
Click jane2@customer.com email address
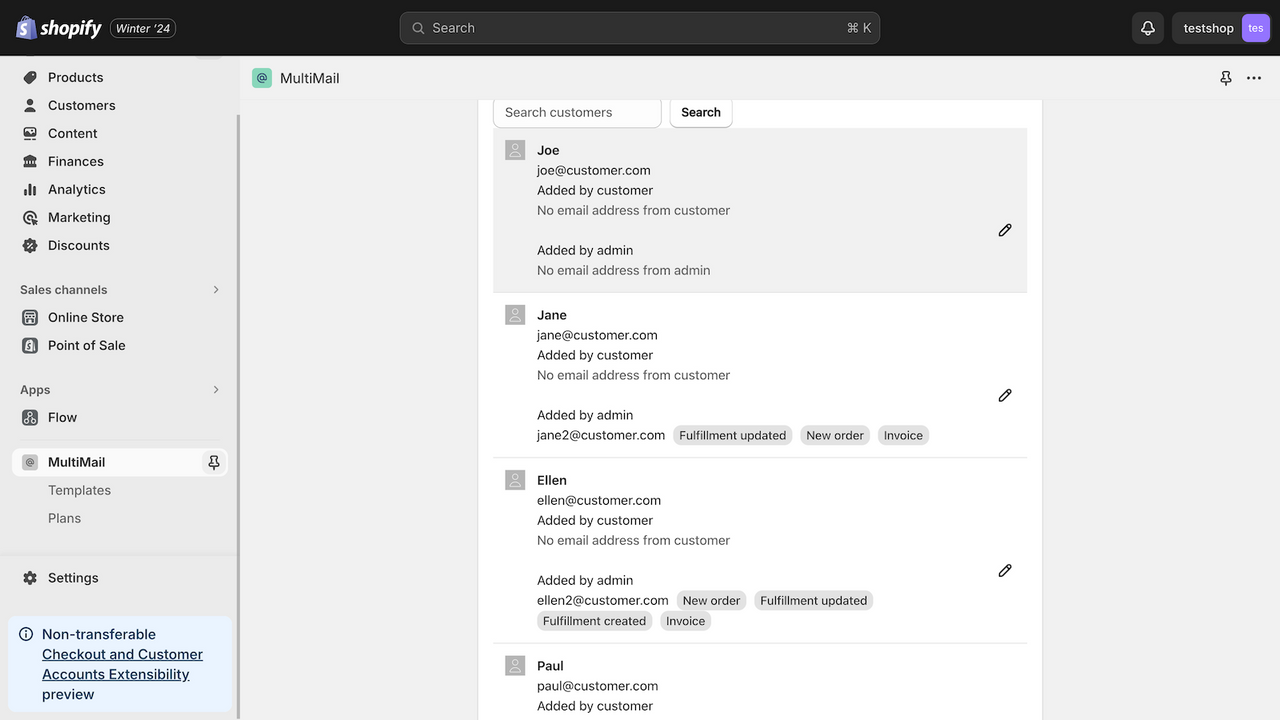601,435
